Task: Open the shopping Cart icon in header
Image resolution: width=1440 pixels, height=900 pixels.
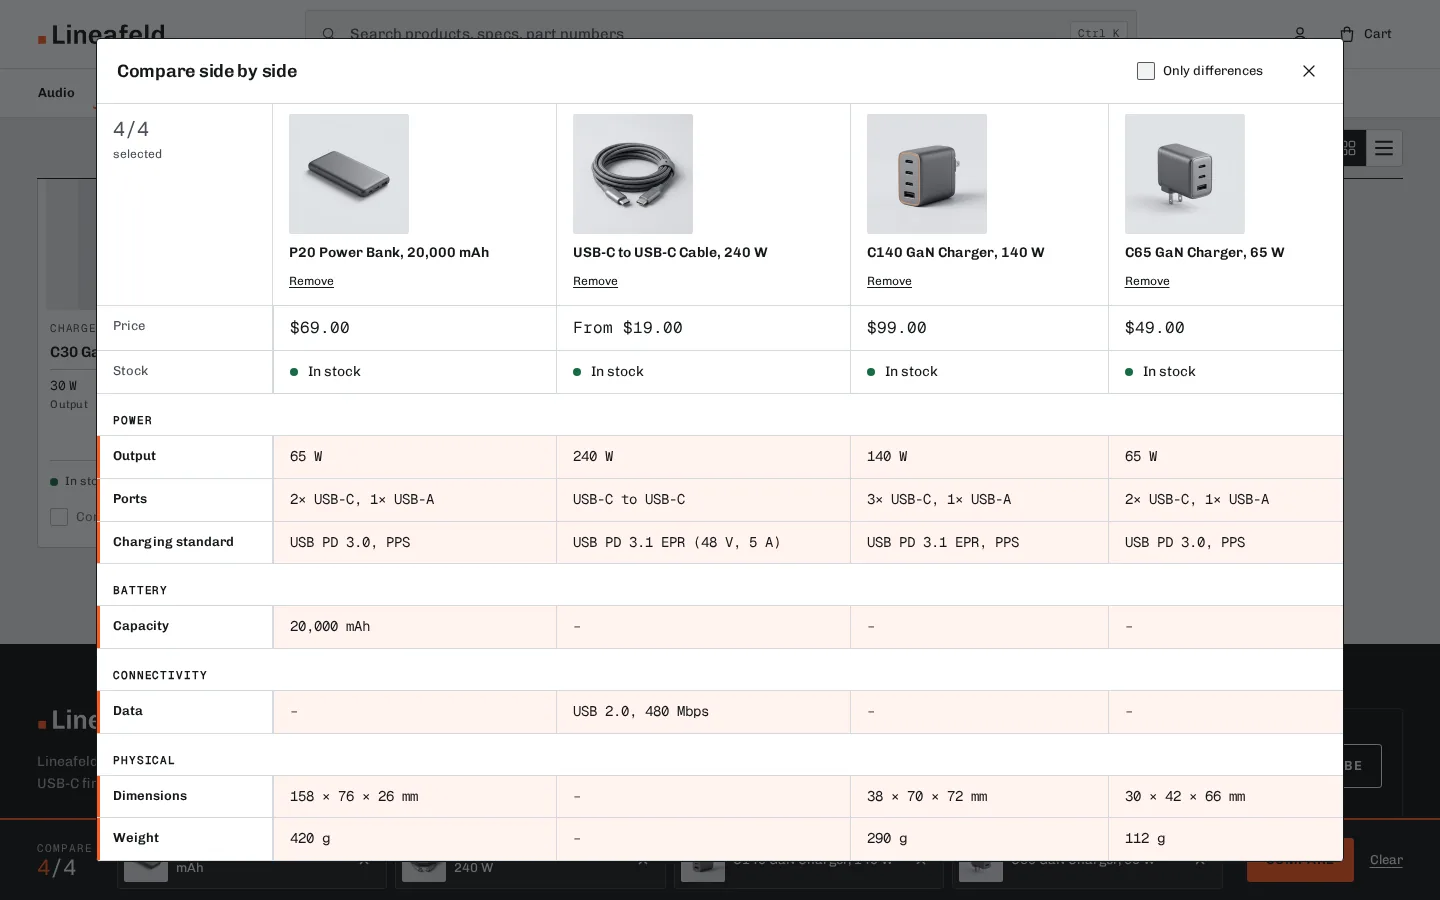Action: (x=1365, y=34)
